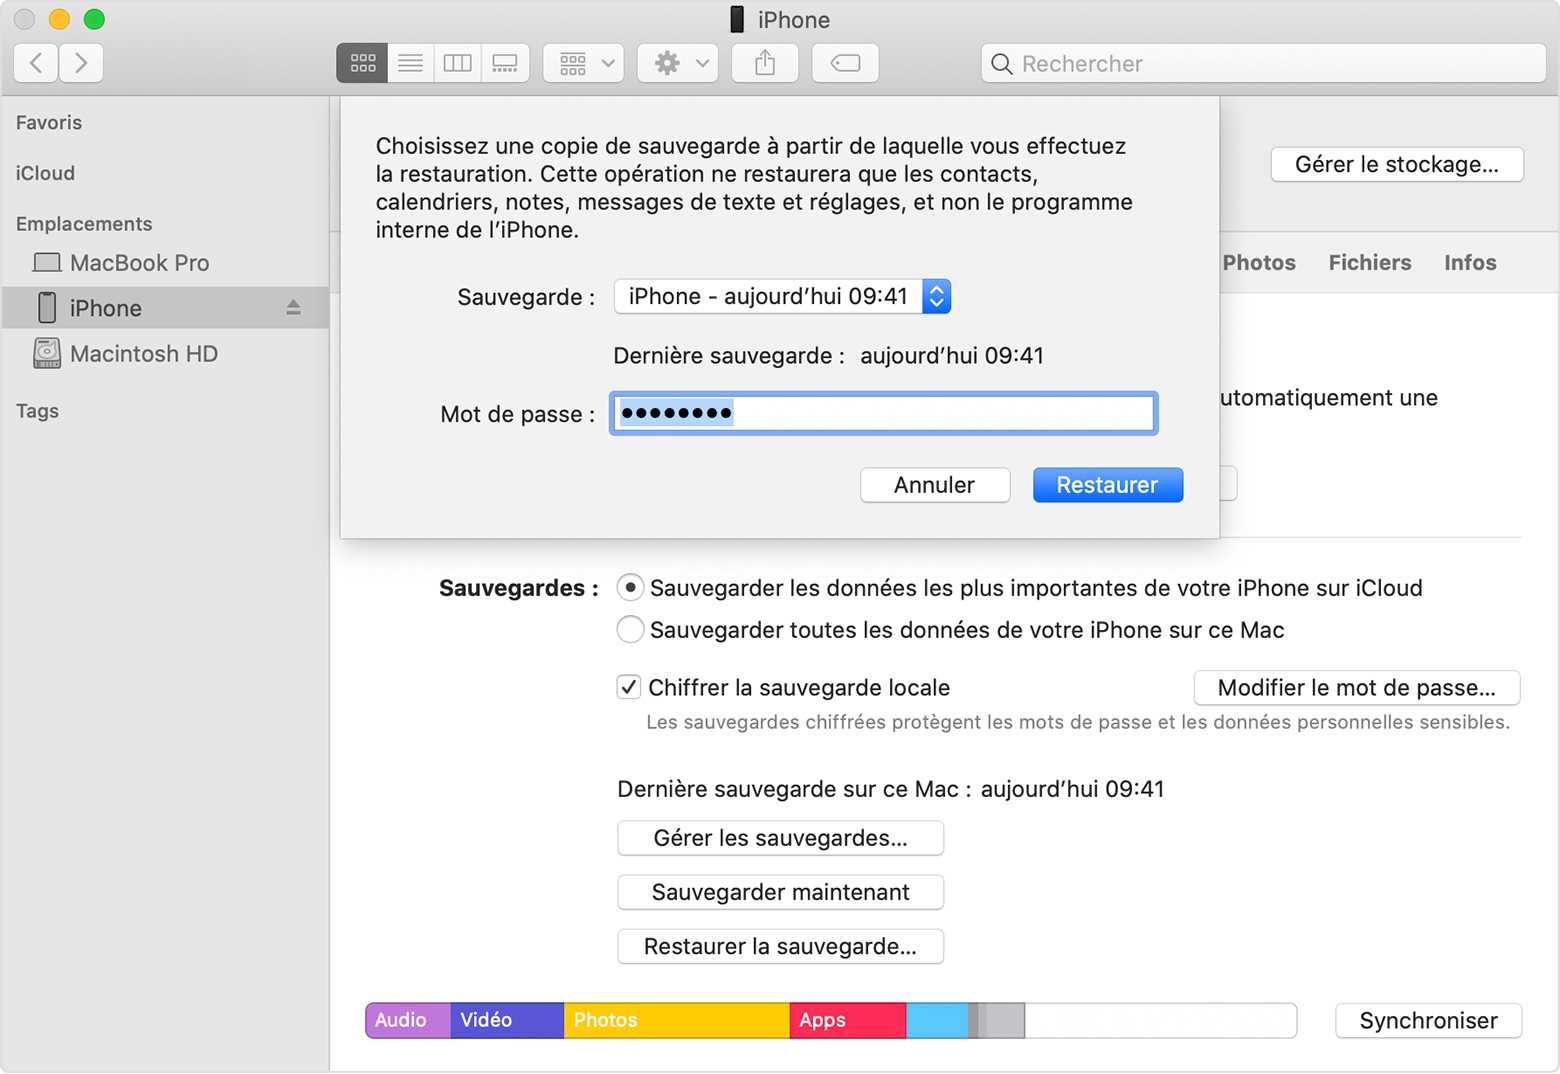Switch to icon view in toolbar
Screen dimensions: 1560x1074
click(362, 63)
